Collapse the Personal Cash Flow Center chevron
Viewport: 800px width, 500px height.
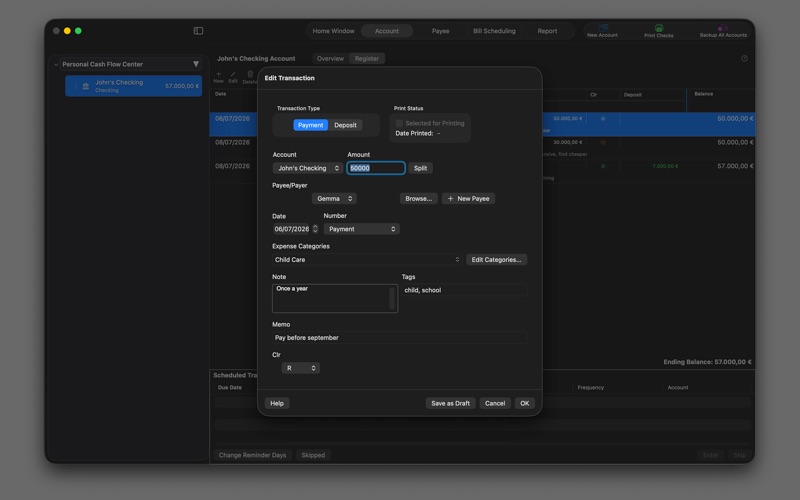click(x=56, y=64)
